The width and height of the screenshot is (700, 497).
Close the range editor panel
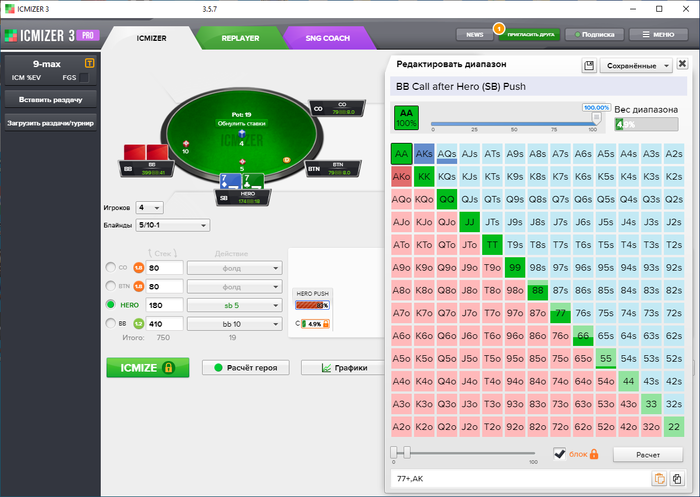tap(682, 64)
